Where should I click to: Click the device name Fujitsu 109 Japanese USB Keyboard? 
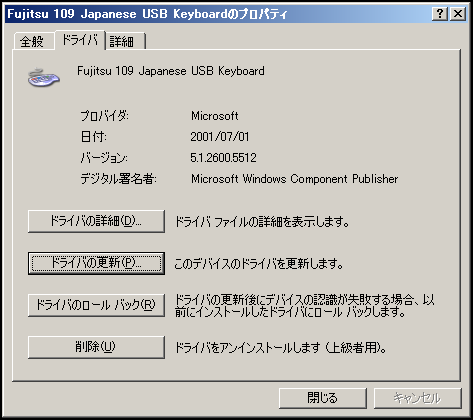(x=171, y=71)
